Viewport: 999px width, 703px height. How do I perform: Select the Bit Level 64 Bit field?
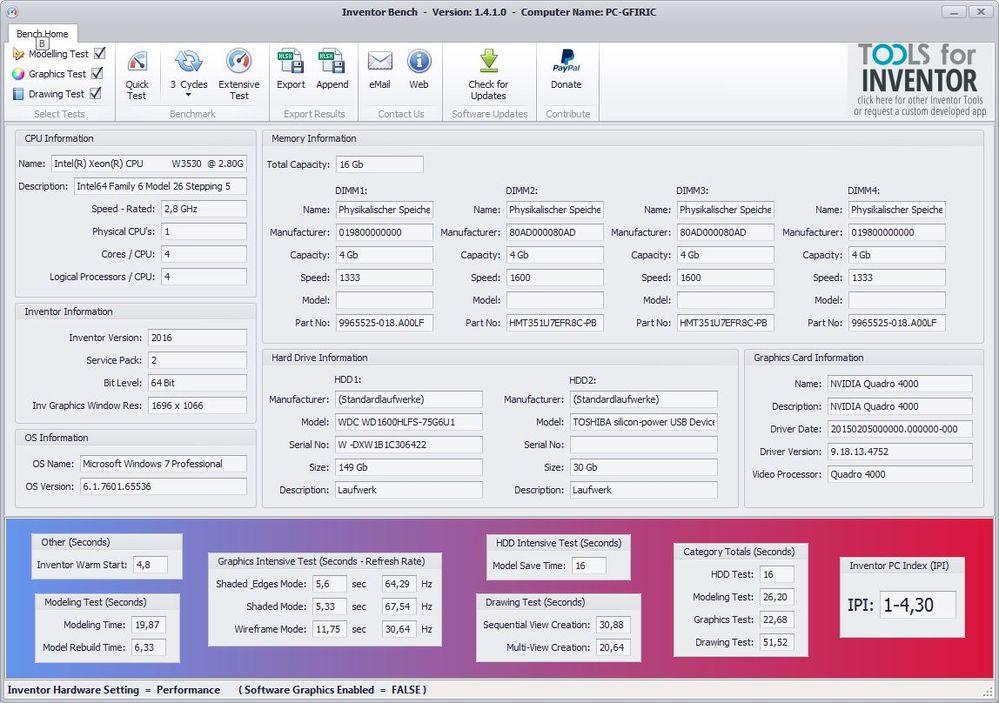(x=198, y=383)
